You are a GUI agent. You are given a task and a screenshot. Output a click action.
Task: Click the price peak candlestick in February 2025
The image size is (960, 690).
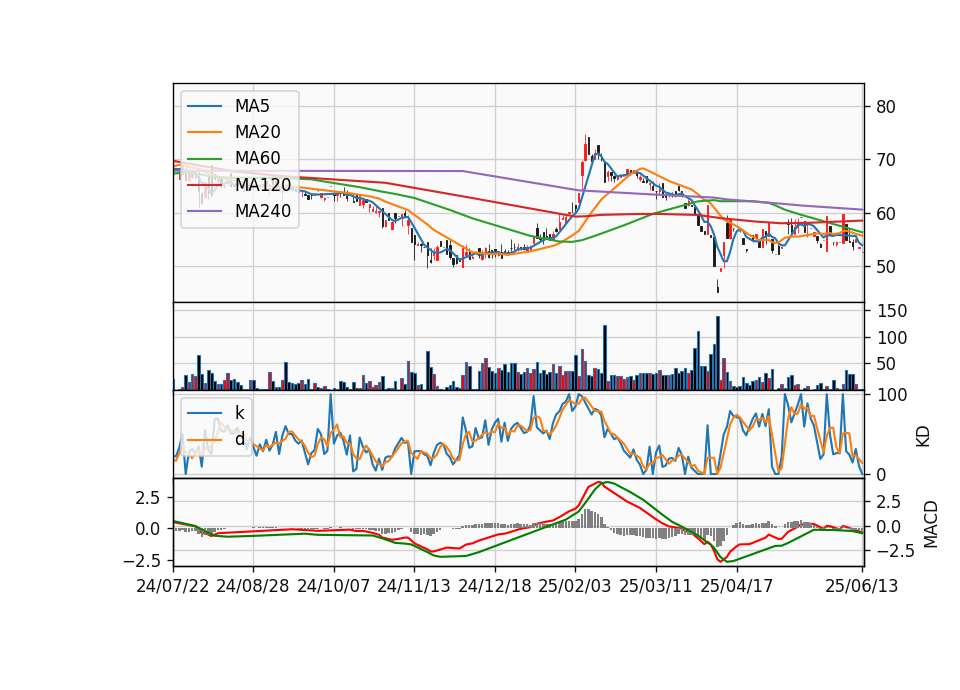click(x=585, y=148)
